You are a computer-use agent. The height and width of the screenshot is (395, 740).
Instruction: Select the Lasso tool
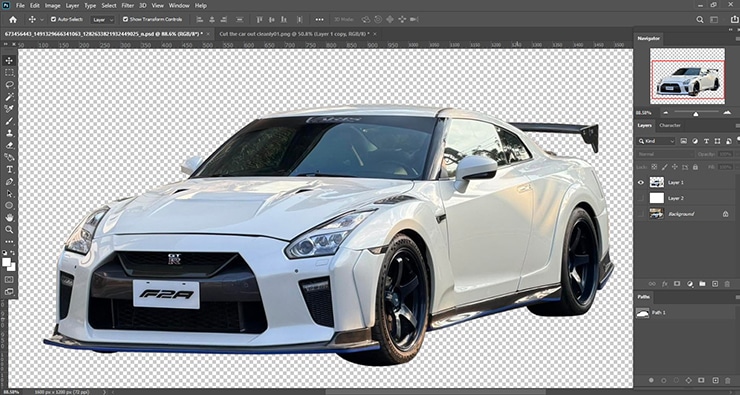pos(9,85)
